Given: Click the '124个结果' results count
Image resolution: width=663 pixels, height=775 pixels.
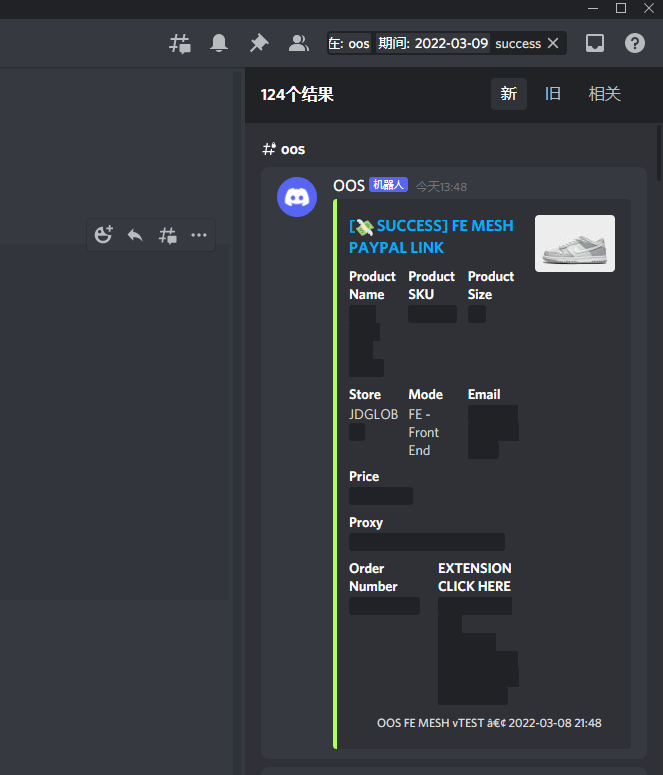Looking at the screenshot, I should 297,94.
